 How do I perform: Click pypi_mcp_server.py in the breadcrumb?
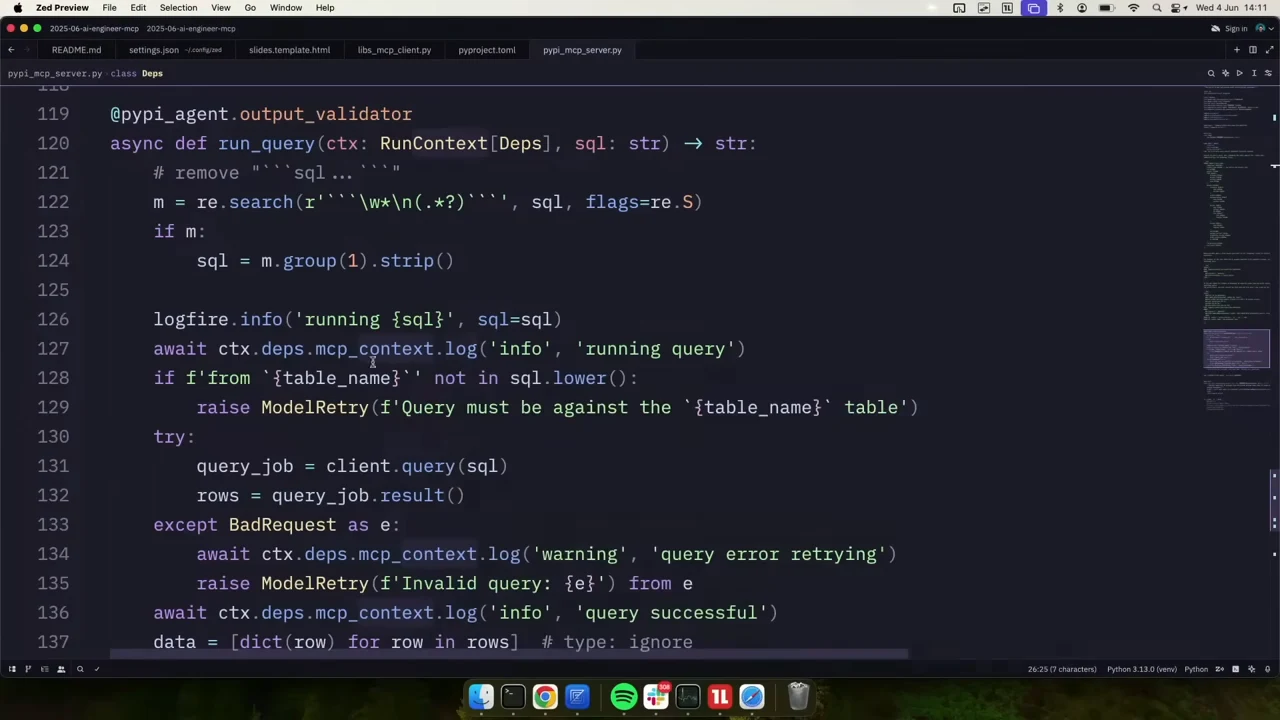tap(55, 73)
